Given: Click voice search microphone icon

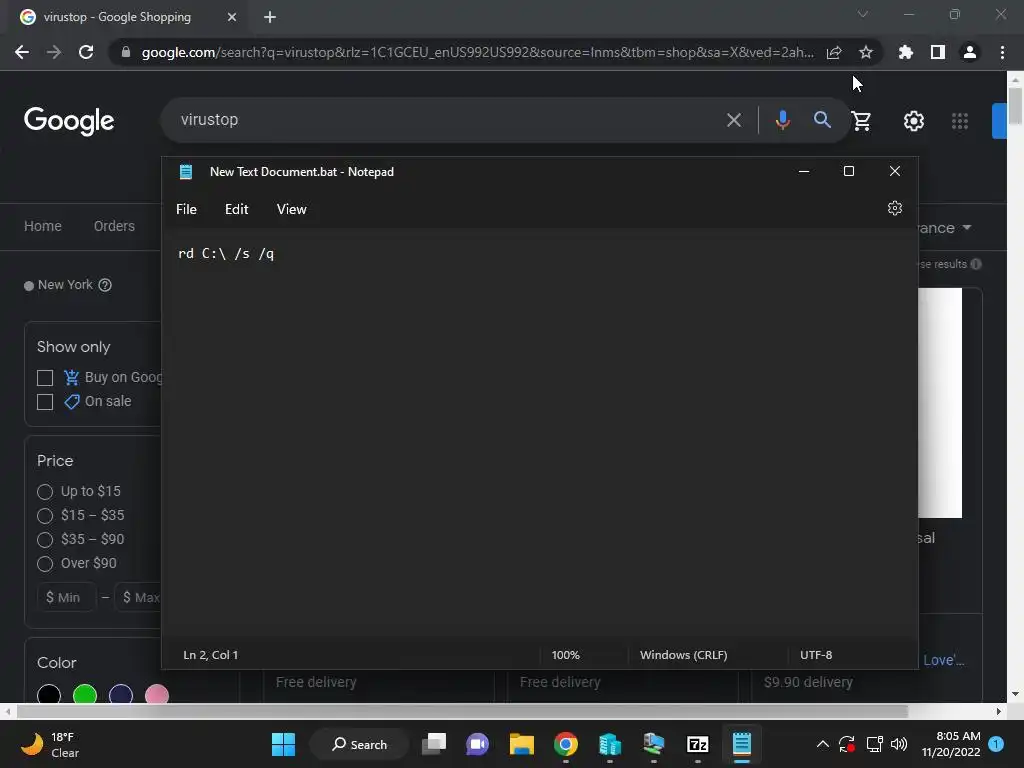Looking at the screenshot, I should point(782,120).
